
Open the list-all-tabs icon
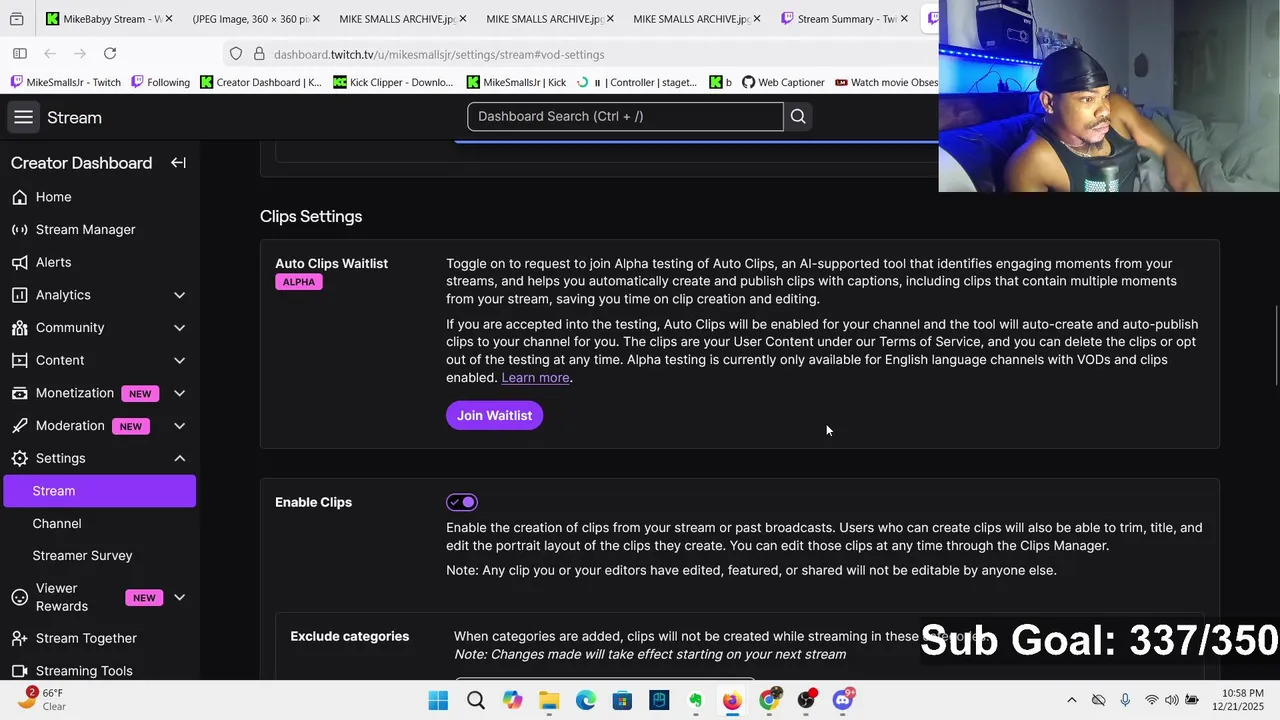(x=16, y=19)
